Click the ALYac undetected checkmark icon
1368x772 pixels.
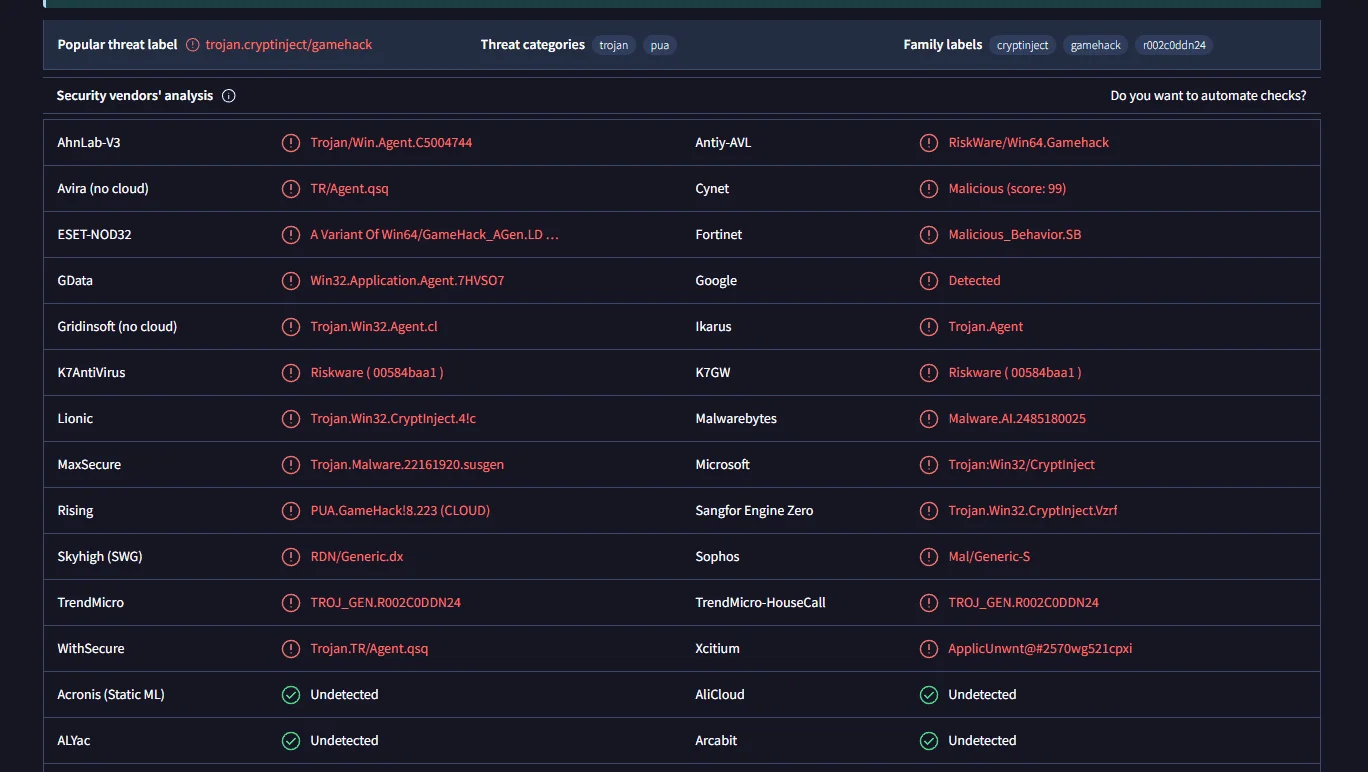pyautogui.click(x=291, y=741)
